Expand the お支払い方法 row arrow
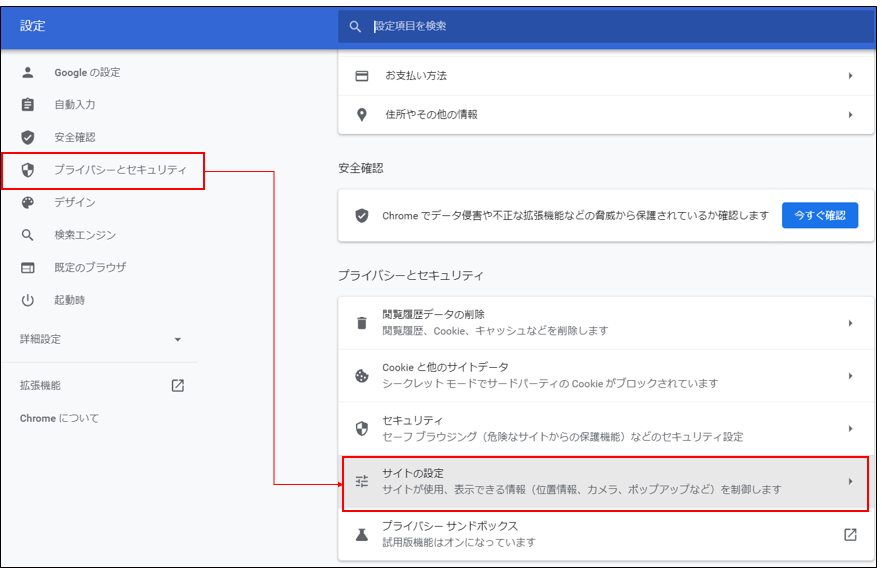 (850, 76)
